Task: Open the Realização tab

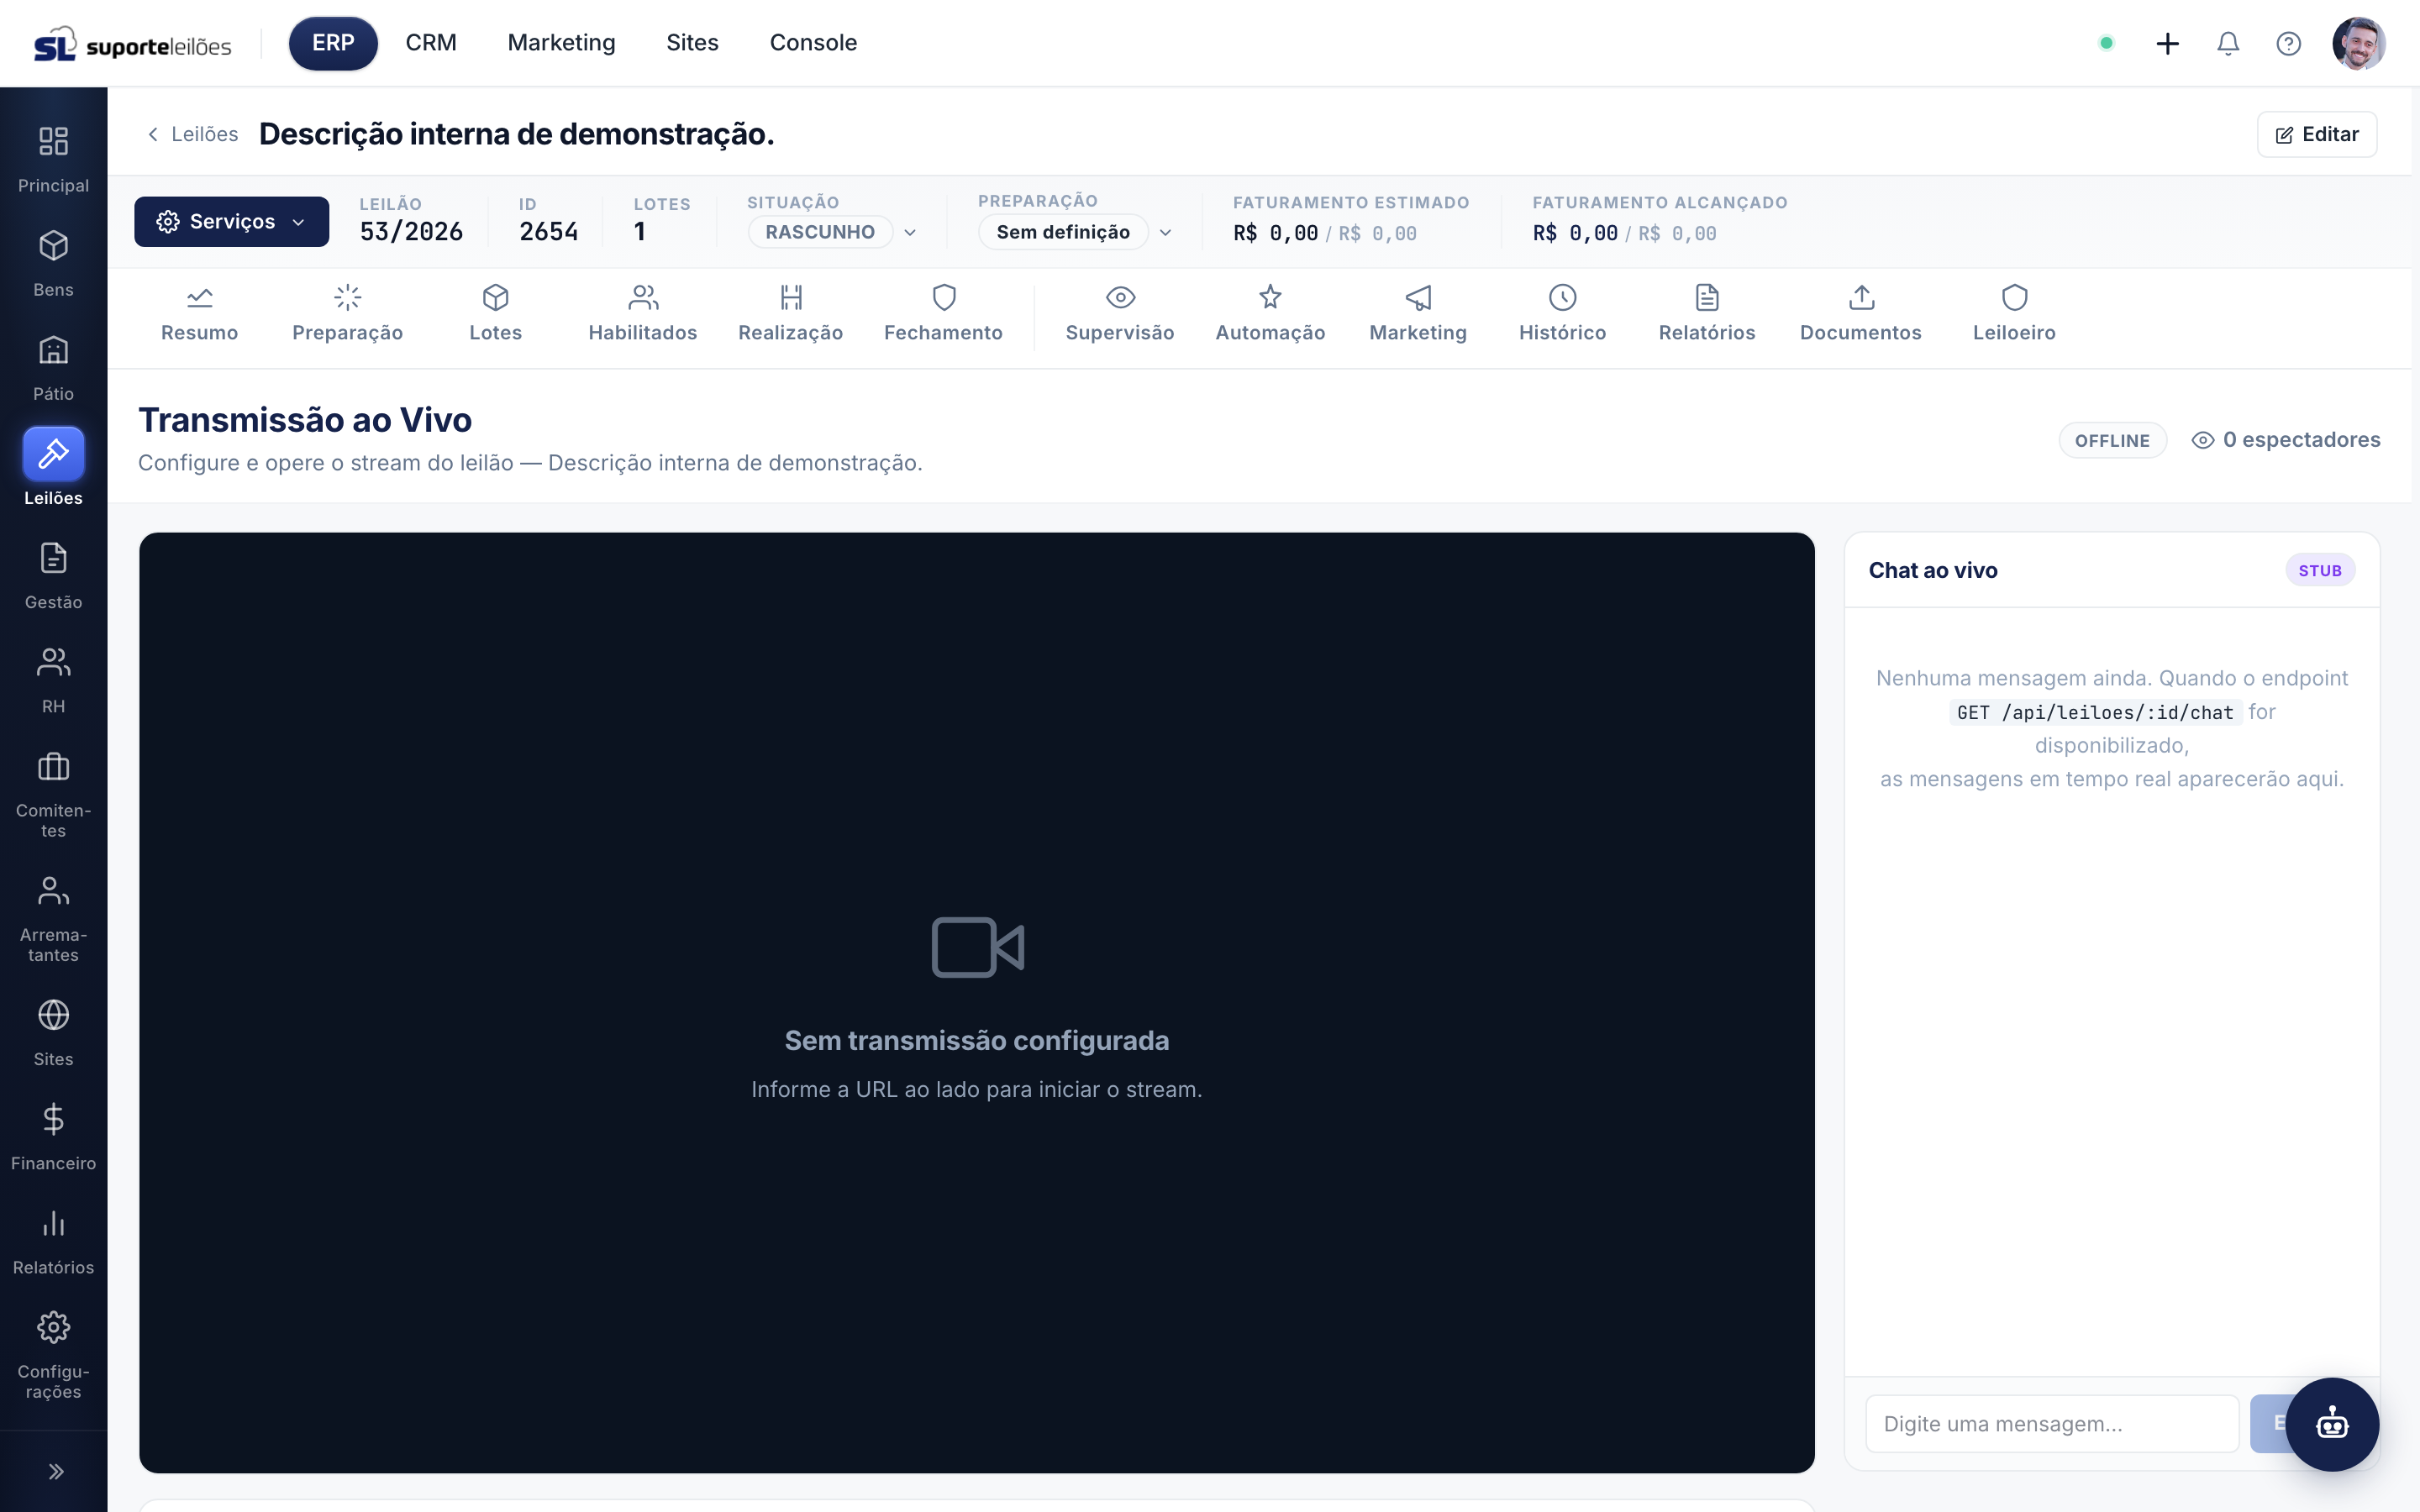Action: pyautogui.click(x=790, y=314)
